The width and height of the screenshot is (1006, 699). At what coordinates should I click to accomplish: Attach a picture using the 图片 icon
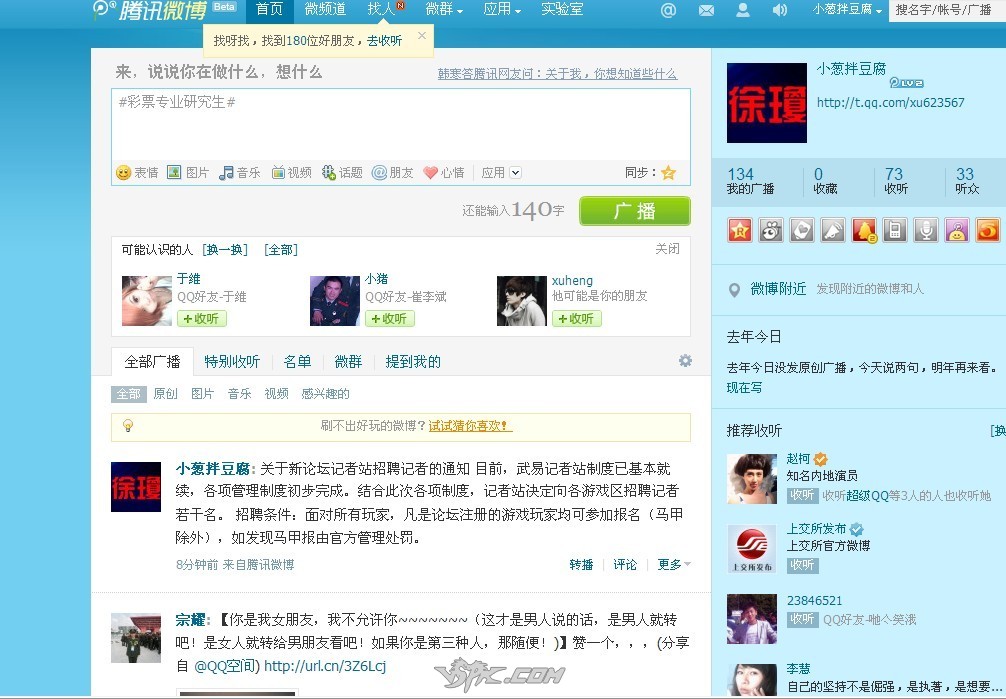pos(174,172)
